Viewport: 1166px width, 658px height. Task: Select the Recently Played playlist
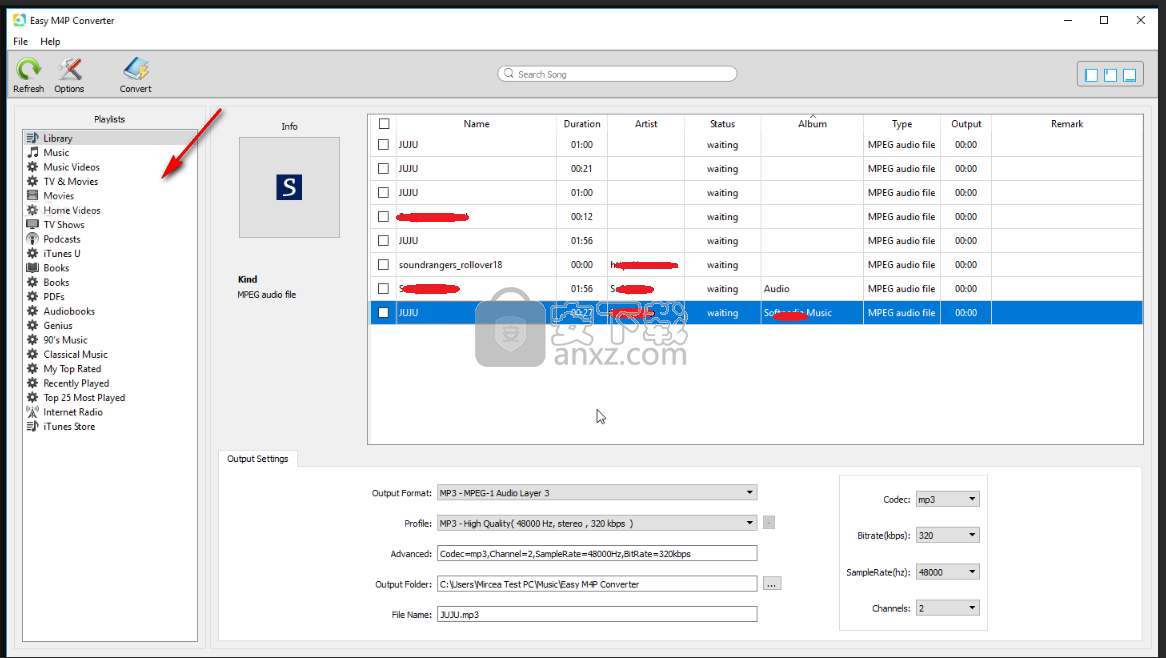(x=76, y=384)
